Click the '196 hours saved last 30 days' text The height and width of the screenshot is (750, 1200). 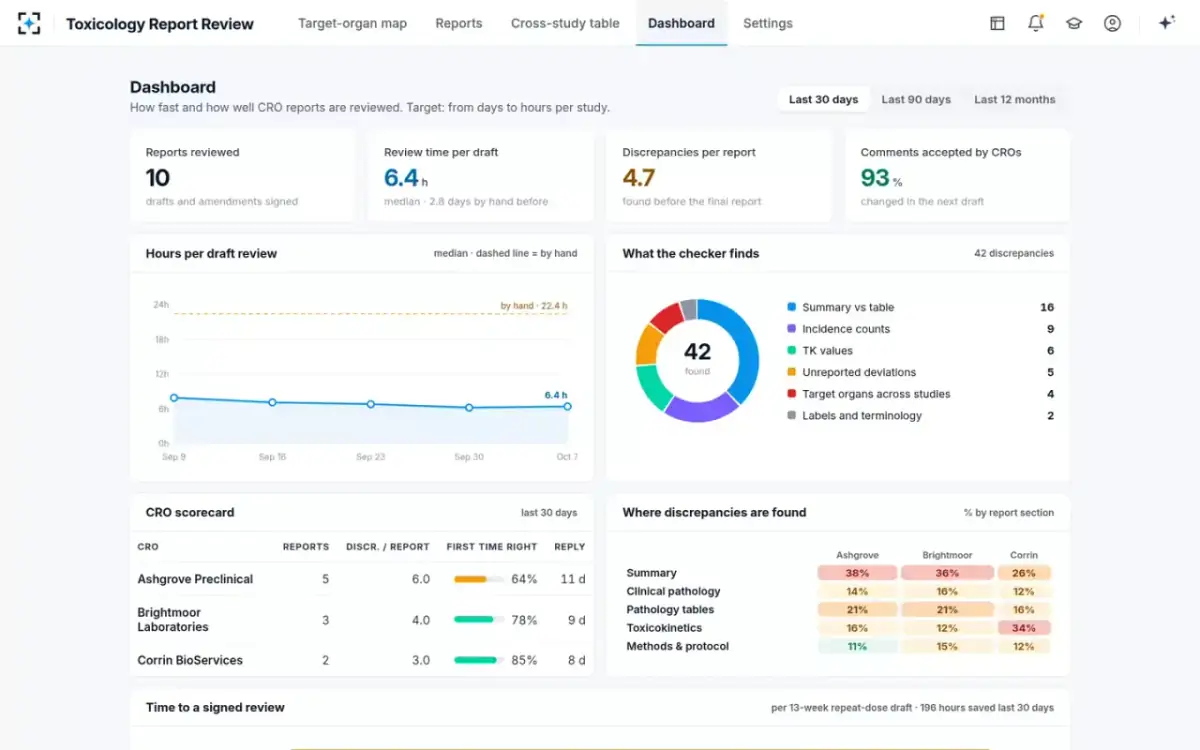(986, 708)
